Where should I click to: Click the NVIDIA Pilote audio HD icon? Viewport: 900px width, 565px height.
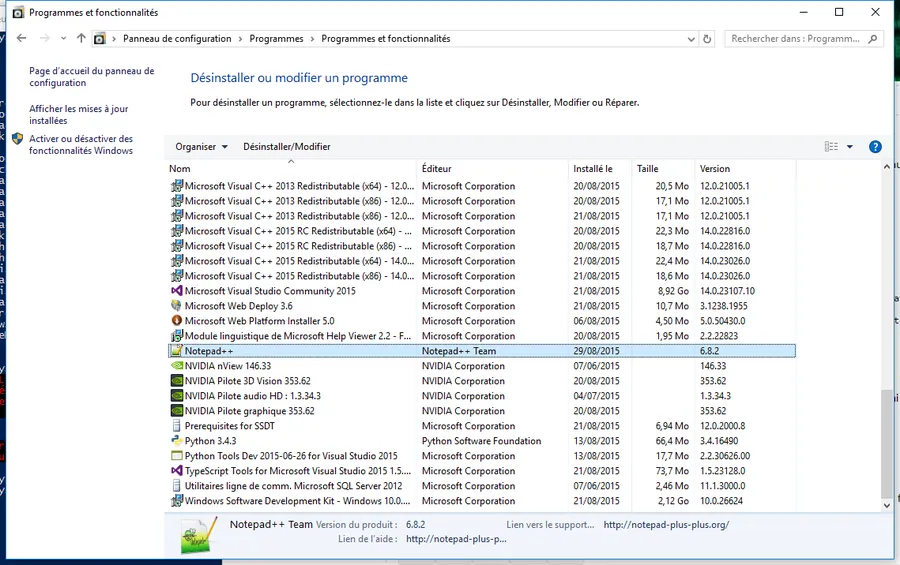tap(177, 396)
